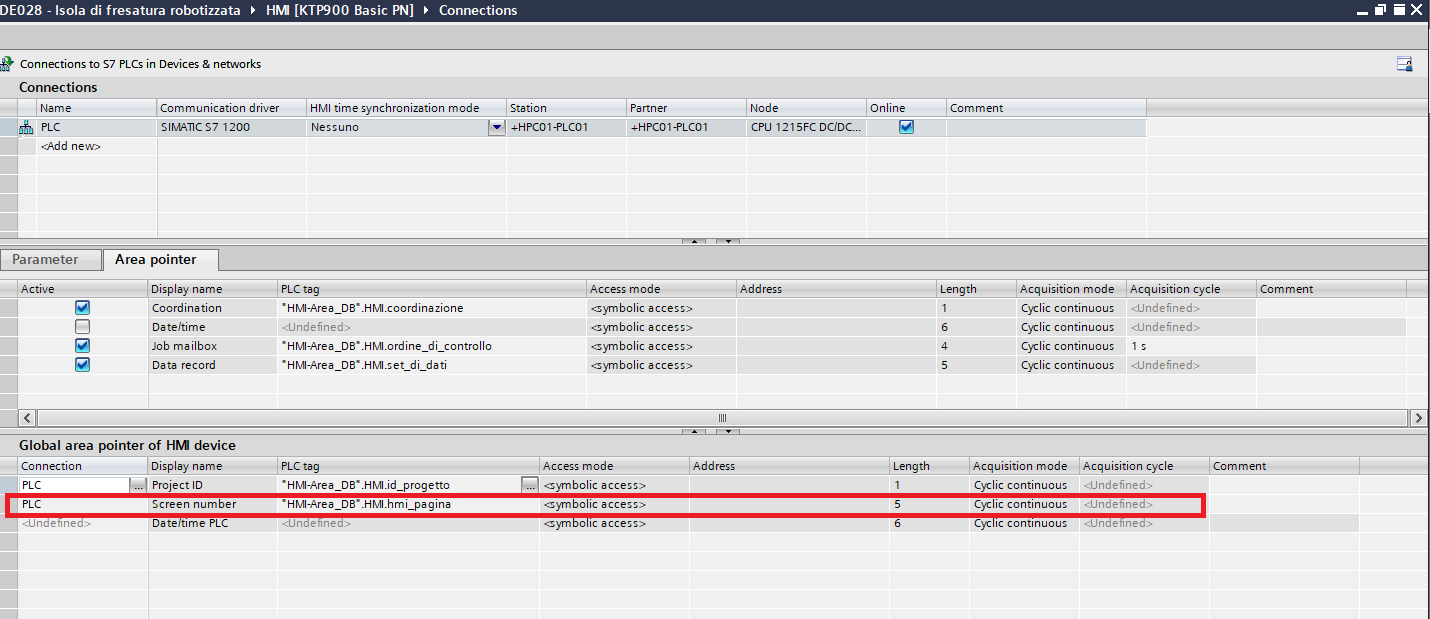Select the PLC connection network icon
Screen dimensions: 1430x619
pyautogui.click(x=26, y=128)
